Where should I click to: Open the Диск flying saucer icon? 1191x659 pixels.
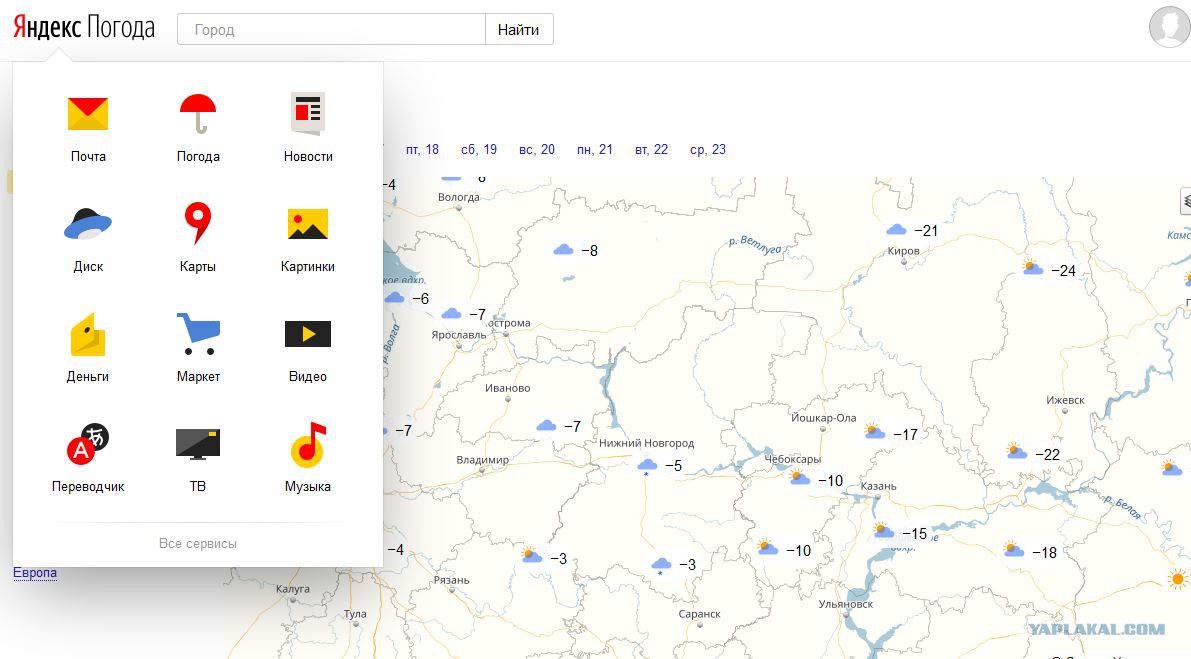click(88, 224)
